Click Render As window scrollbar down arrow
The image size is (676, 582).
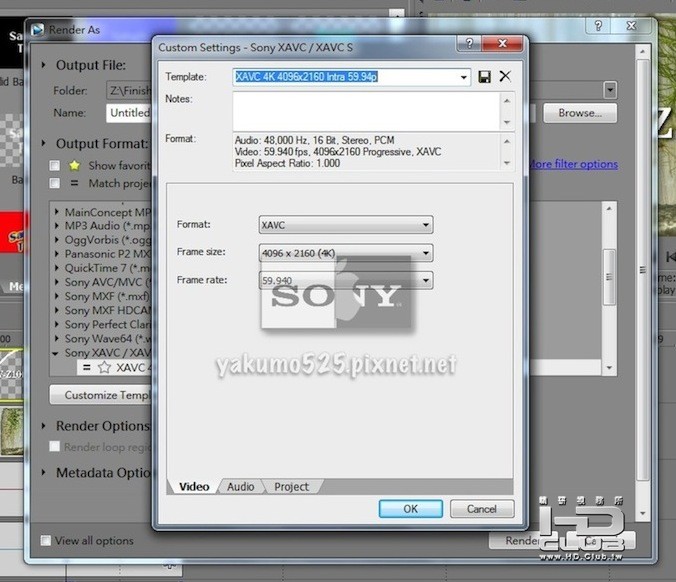pos(642,513)
